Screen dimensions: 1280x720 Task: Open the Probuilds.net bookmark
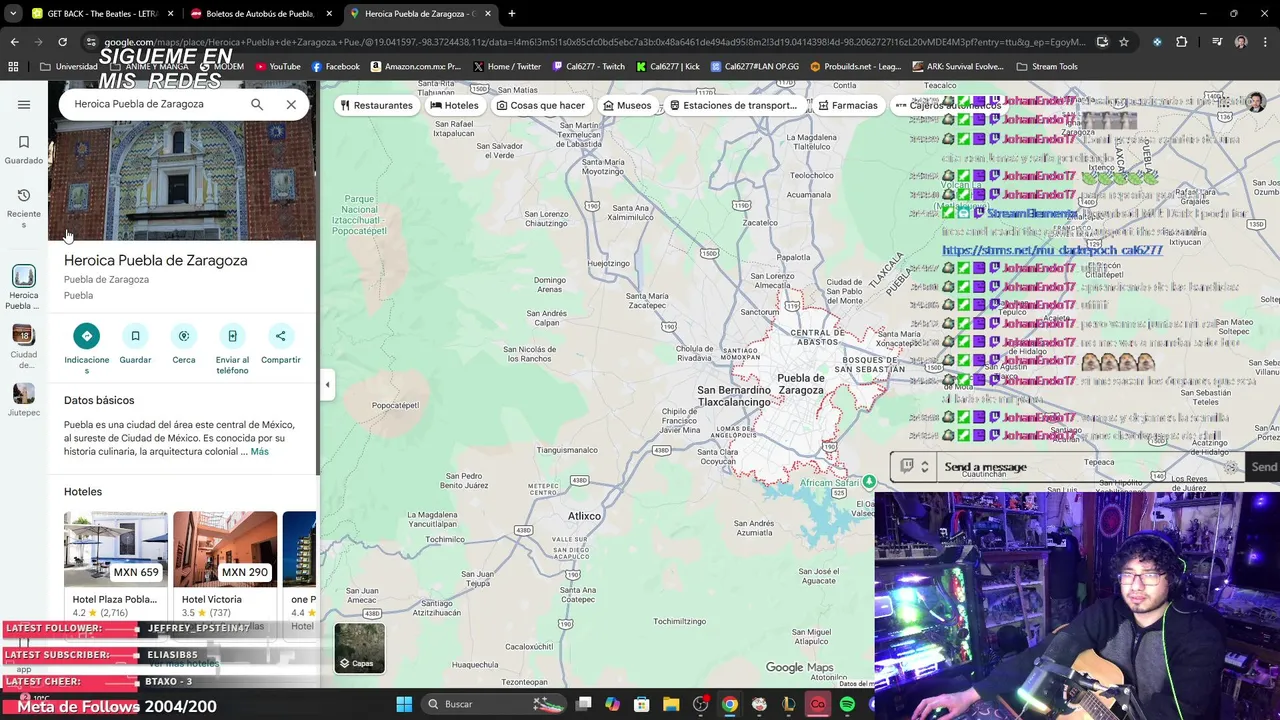coord(856,67)
